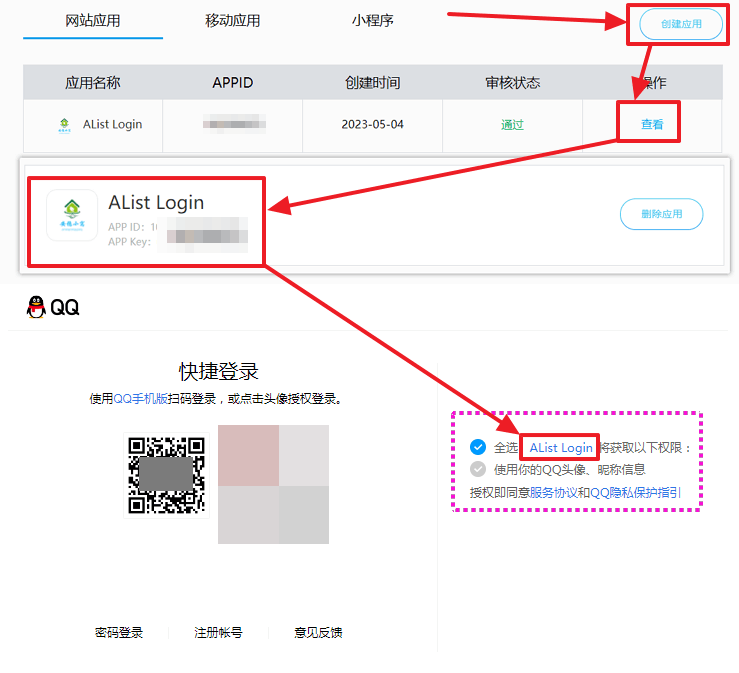The height and width of the screenshot is (673, 739).
Task: Click the AList Login link in the permissions box
Action: pos(561,448)
